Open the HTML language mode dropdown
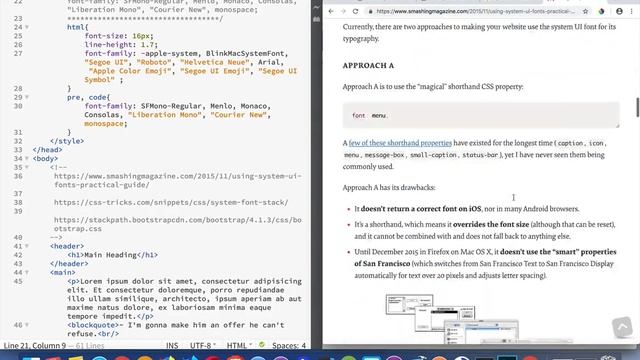 pos(239,345)
